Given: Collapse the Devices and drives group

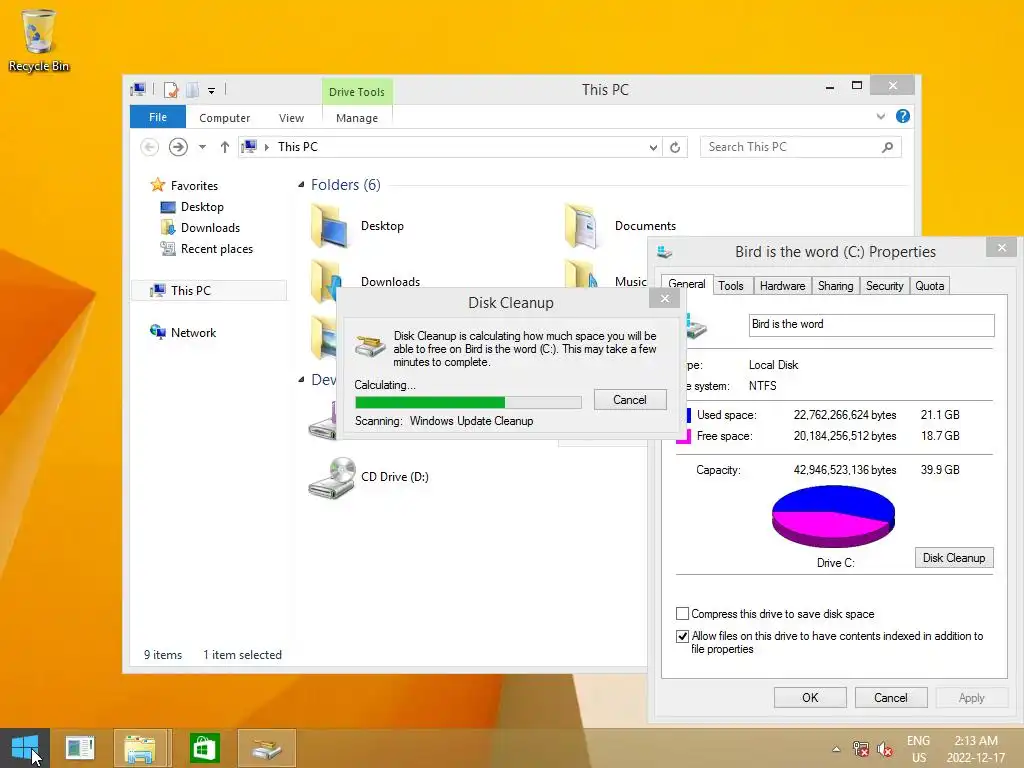Looking at the screenshot, I should tap(301, 379).
